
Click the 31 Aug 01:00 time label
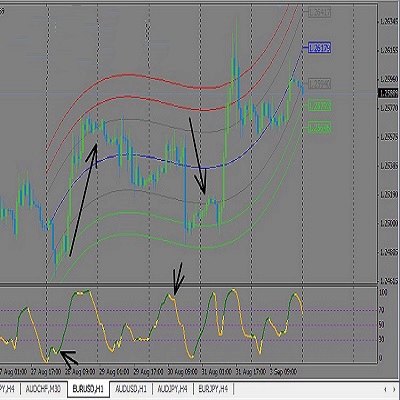(216, 371)
